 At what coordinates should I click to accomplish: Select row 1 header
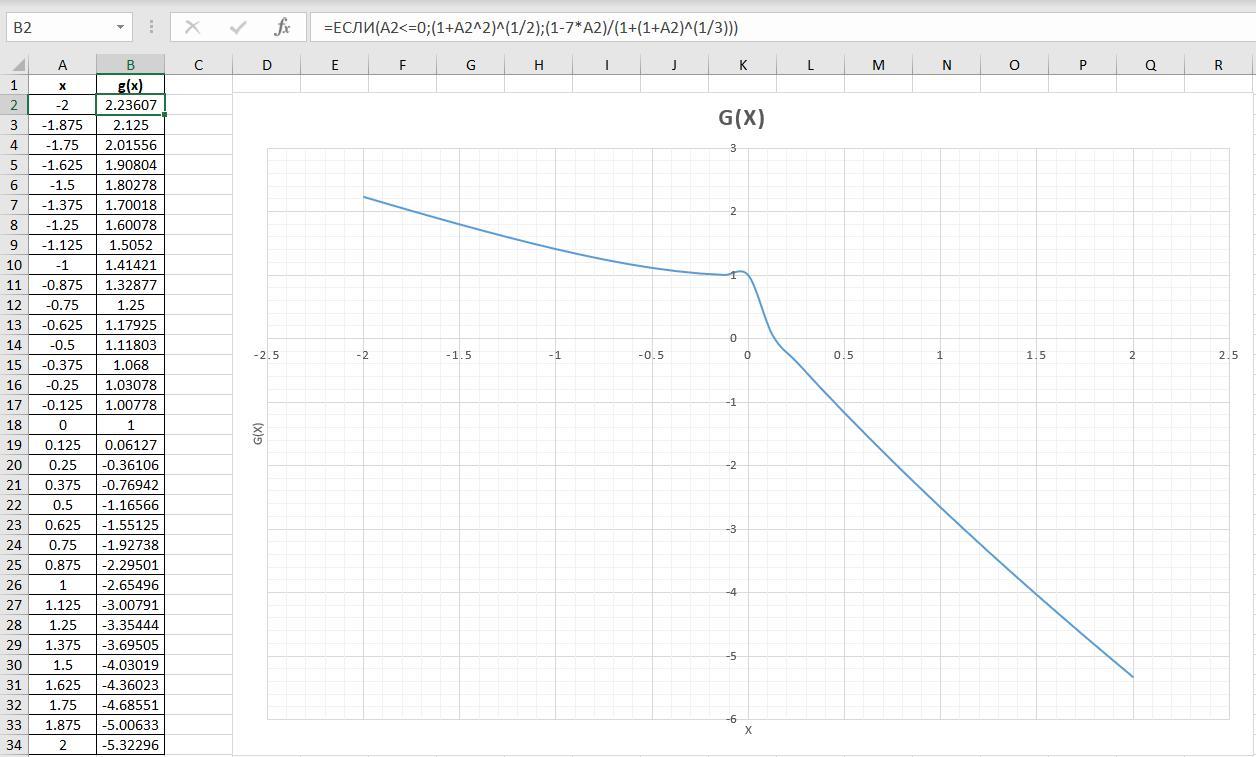click(14, 85)
